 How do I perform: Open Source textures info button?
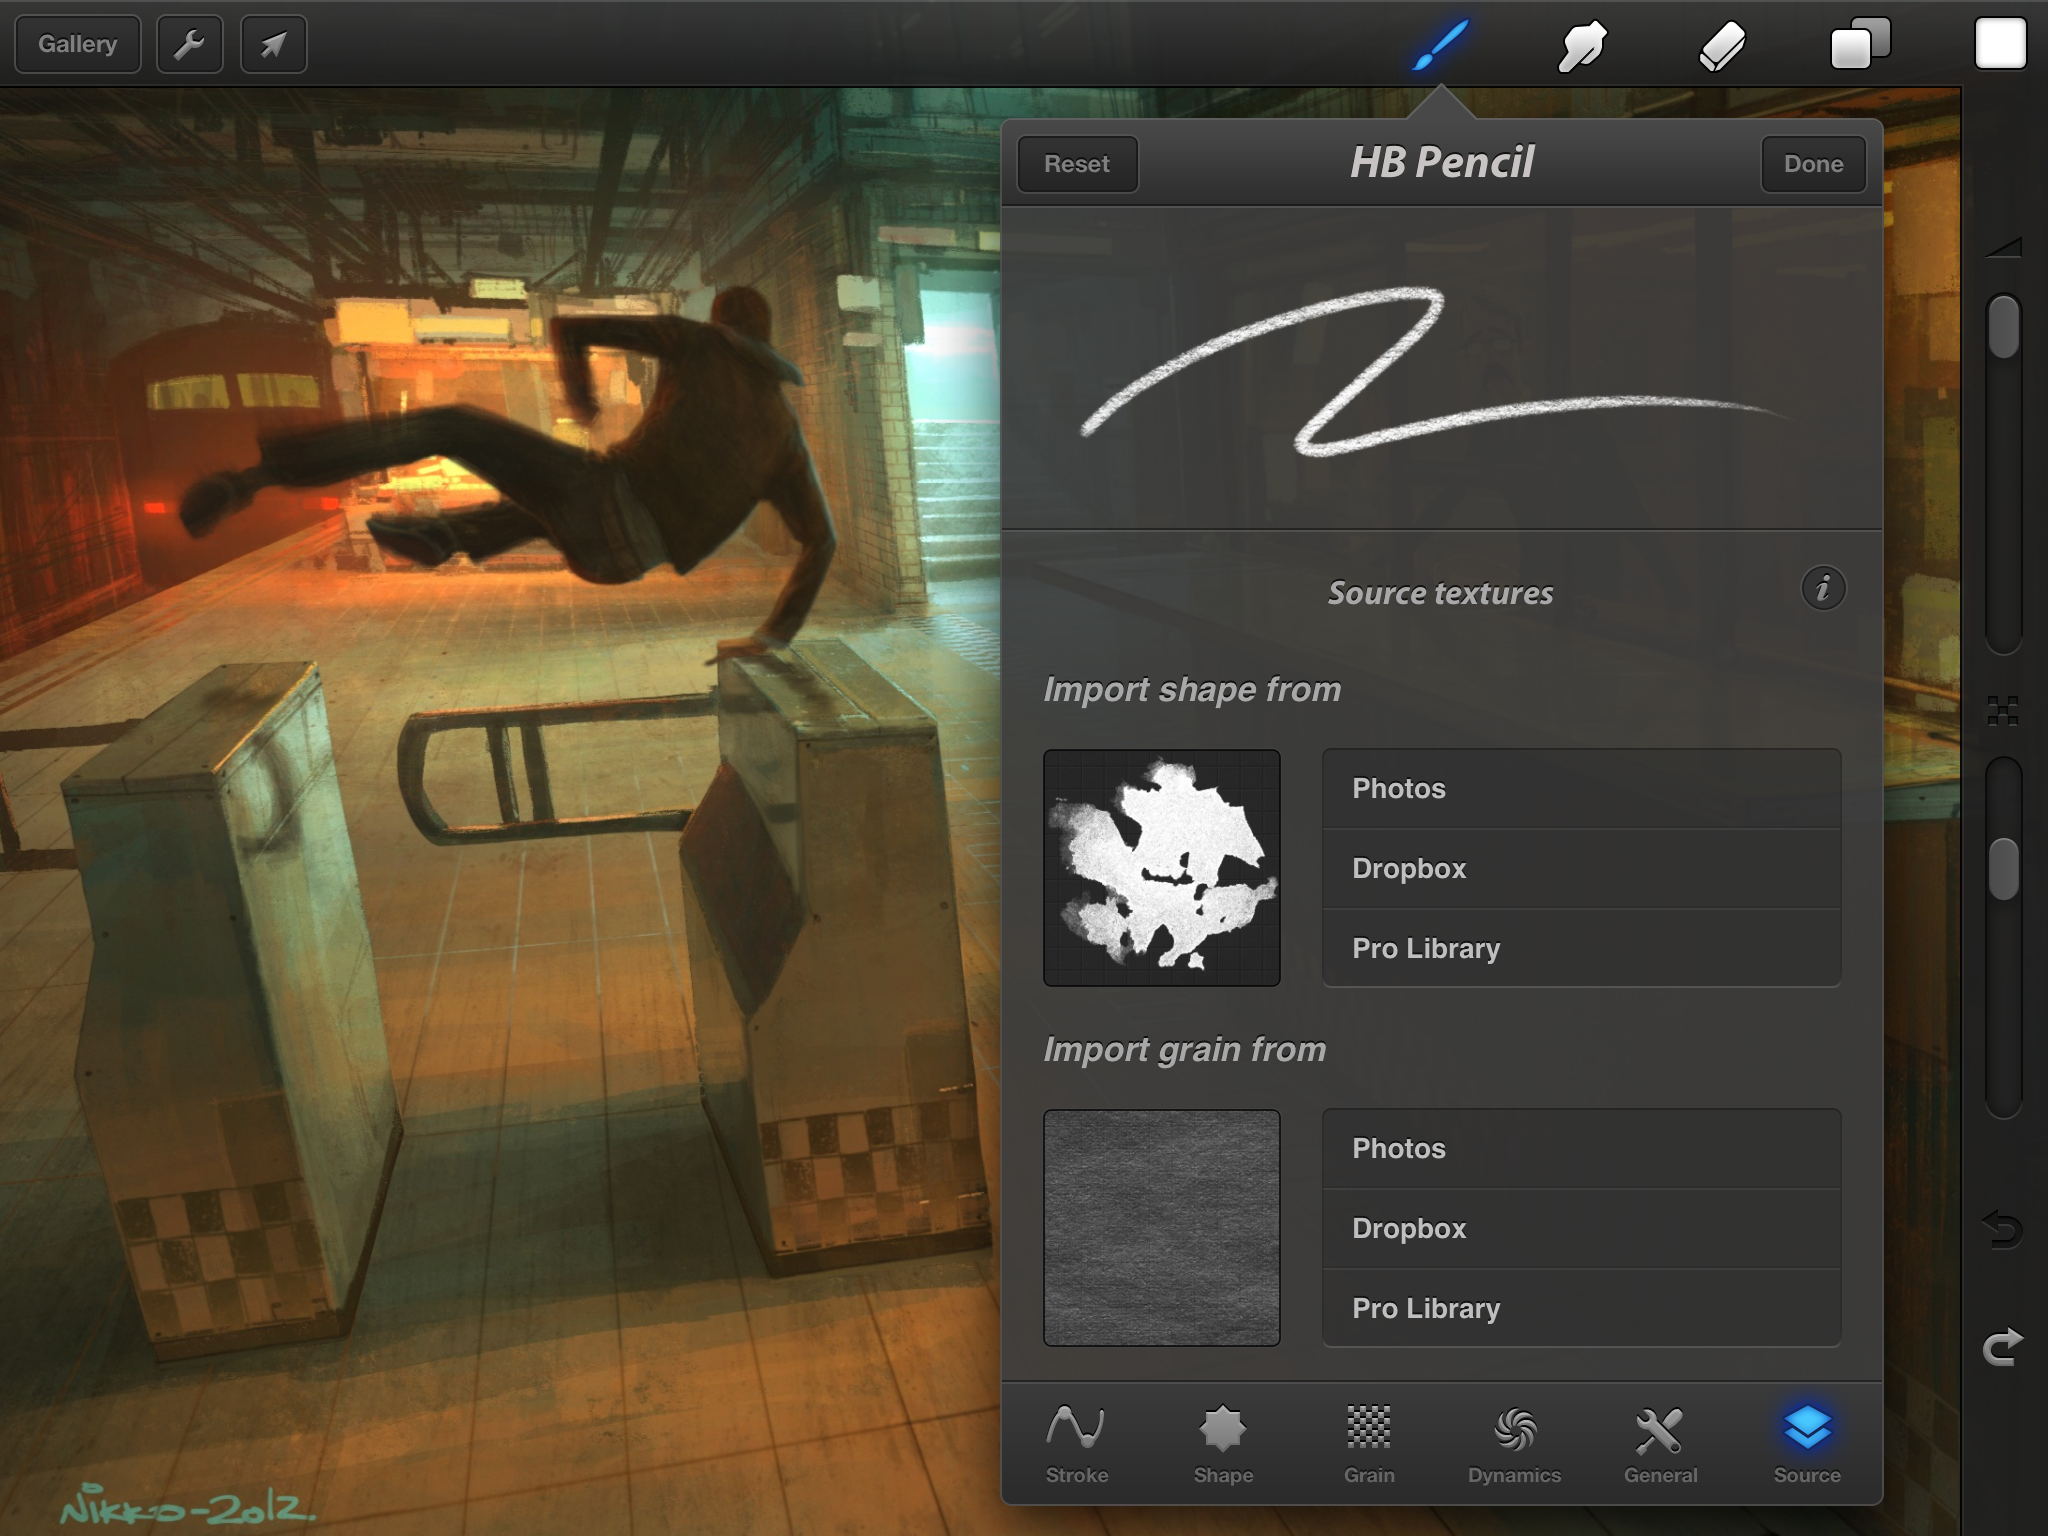pyautogui.click(x=1823, y=589)
